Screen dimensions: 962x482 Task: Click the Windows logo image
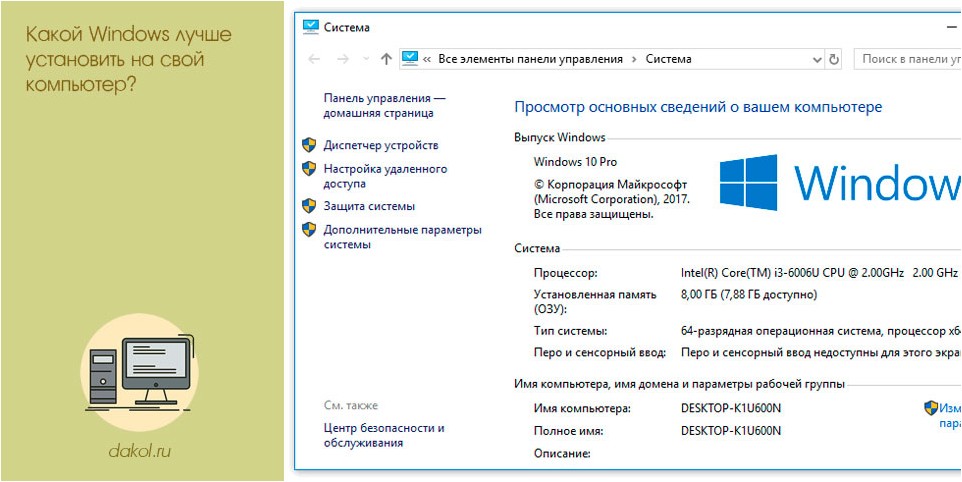click(748, 182)
